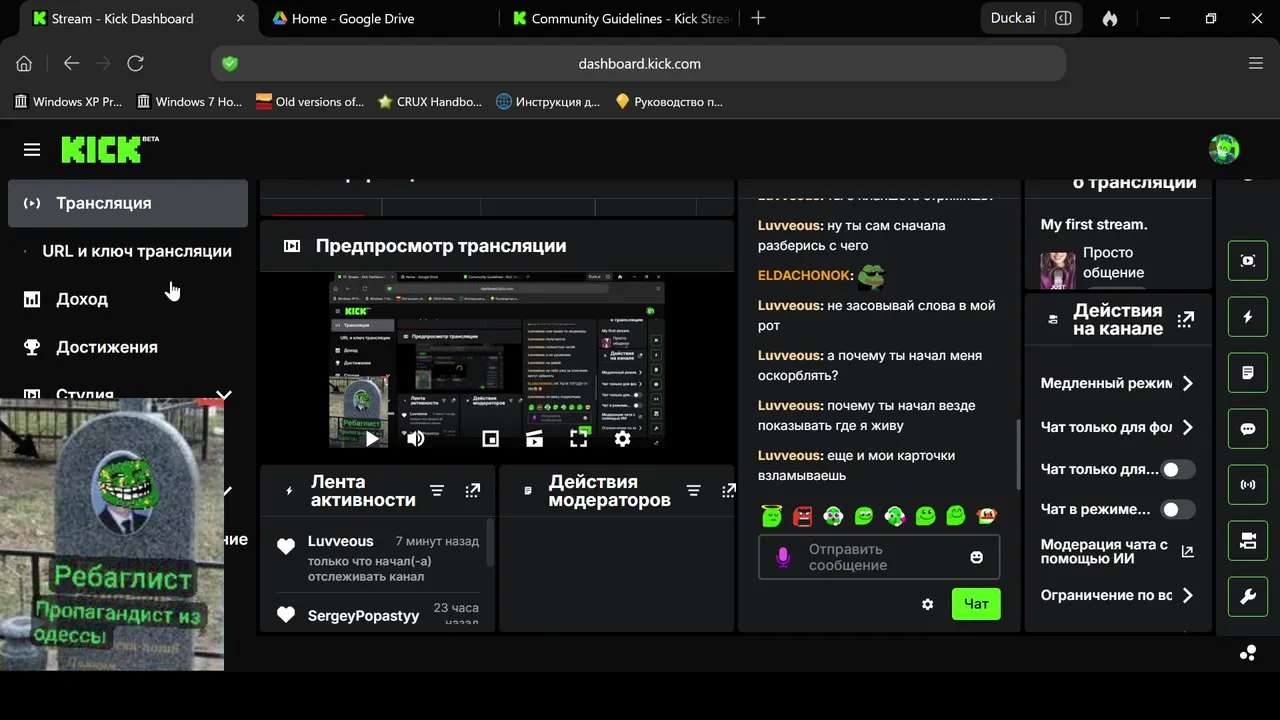Mute the stream preview volume
Viewport: 1280px width, 720px height.
416,438
